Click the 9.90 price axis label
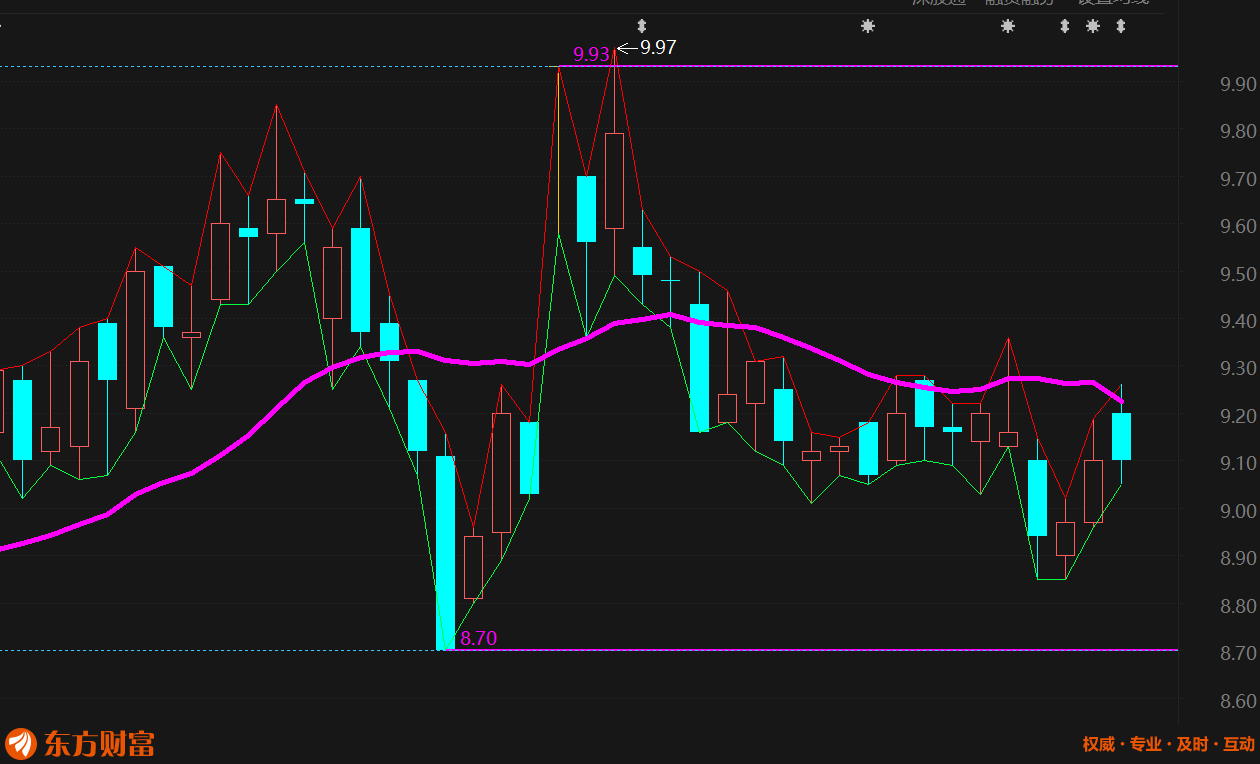Image resolution: width=1260 pixels, height=764 pixels. [1238, 84]
